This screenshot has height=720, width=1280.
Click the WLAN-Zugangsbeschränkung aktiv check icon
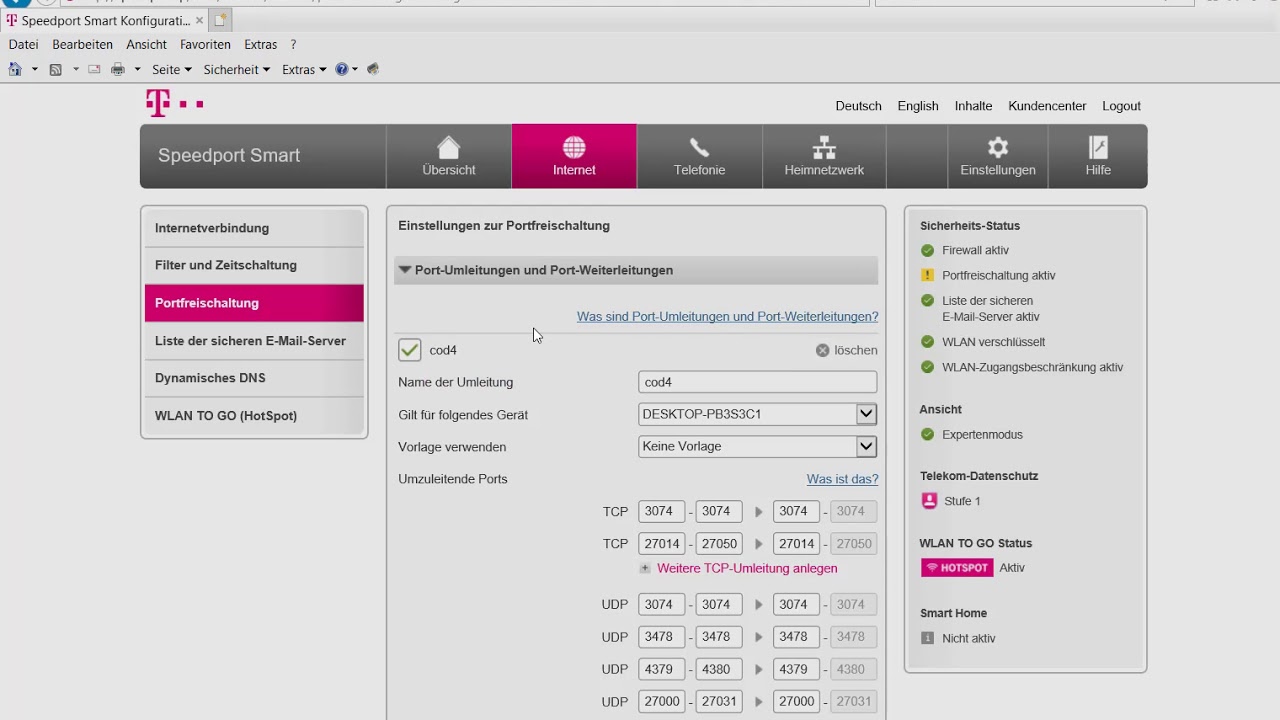928,367
